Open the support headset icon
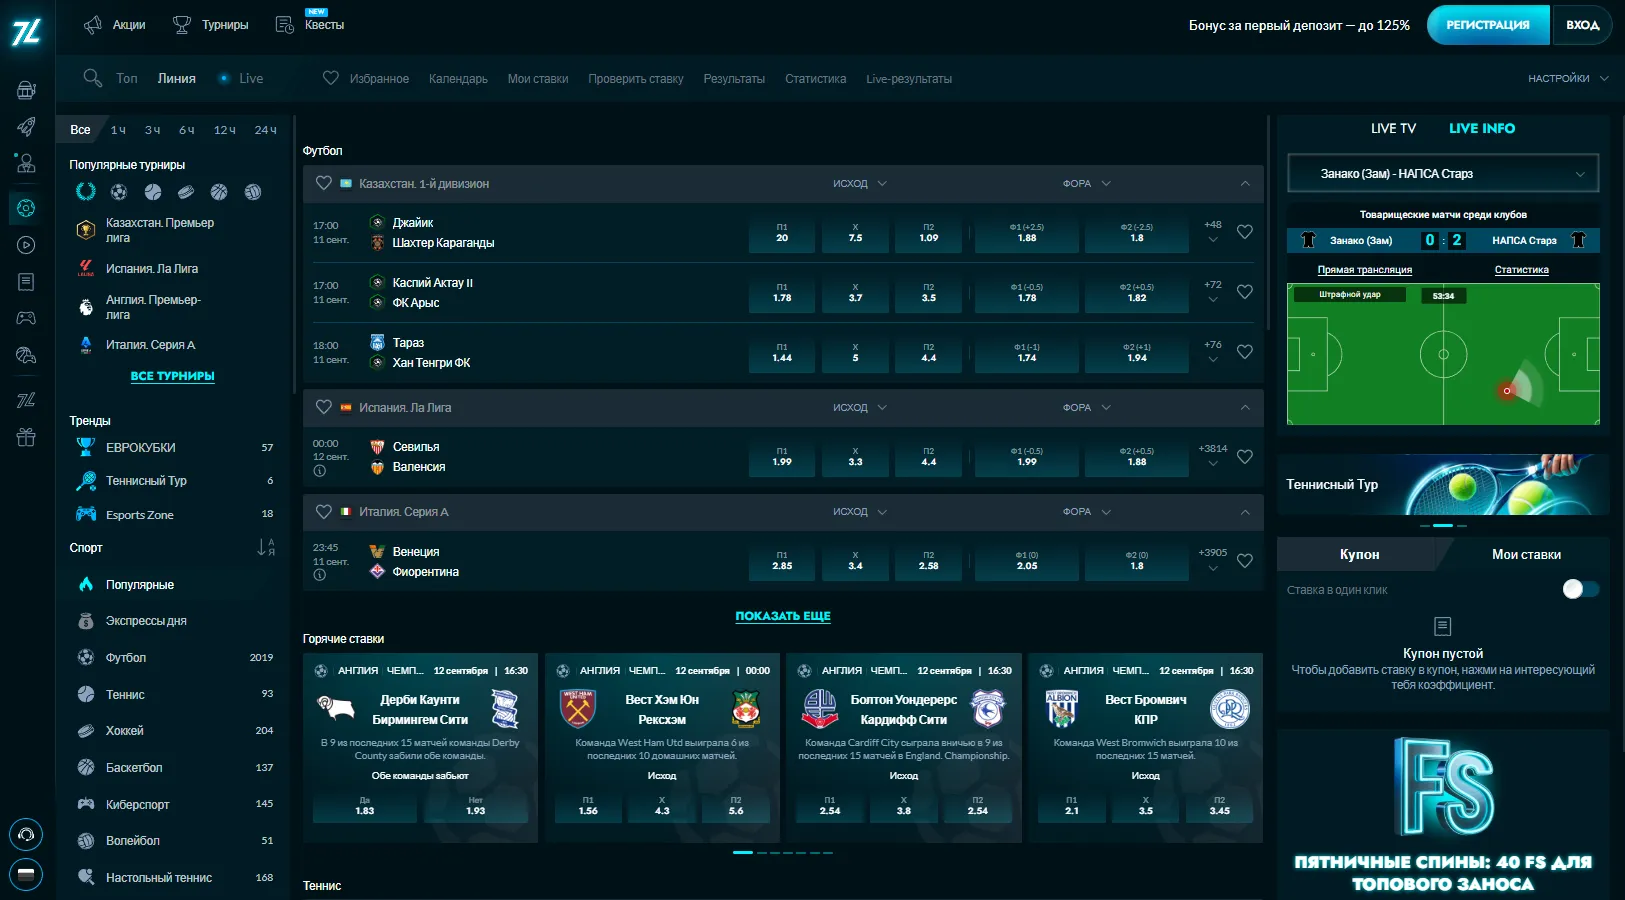 [x=26, y=834]
